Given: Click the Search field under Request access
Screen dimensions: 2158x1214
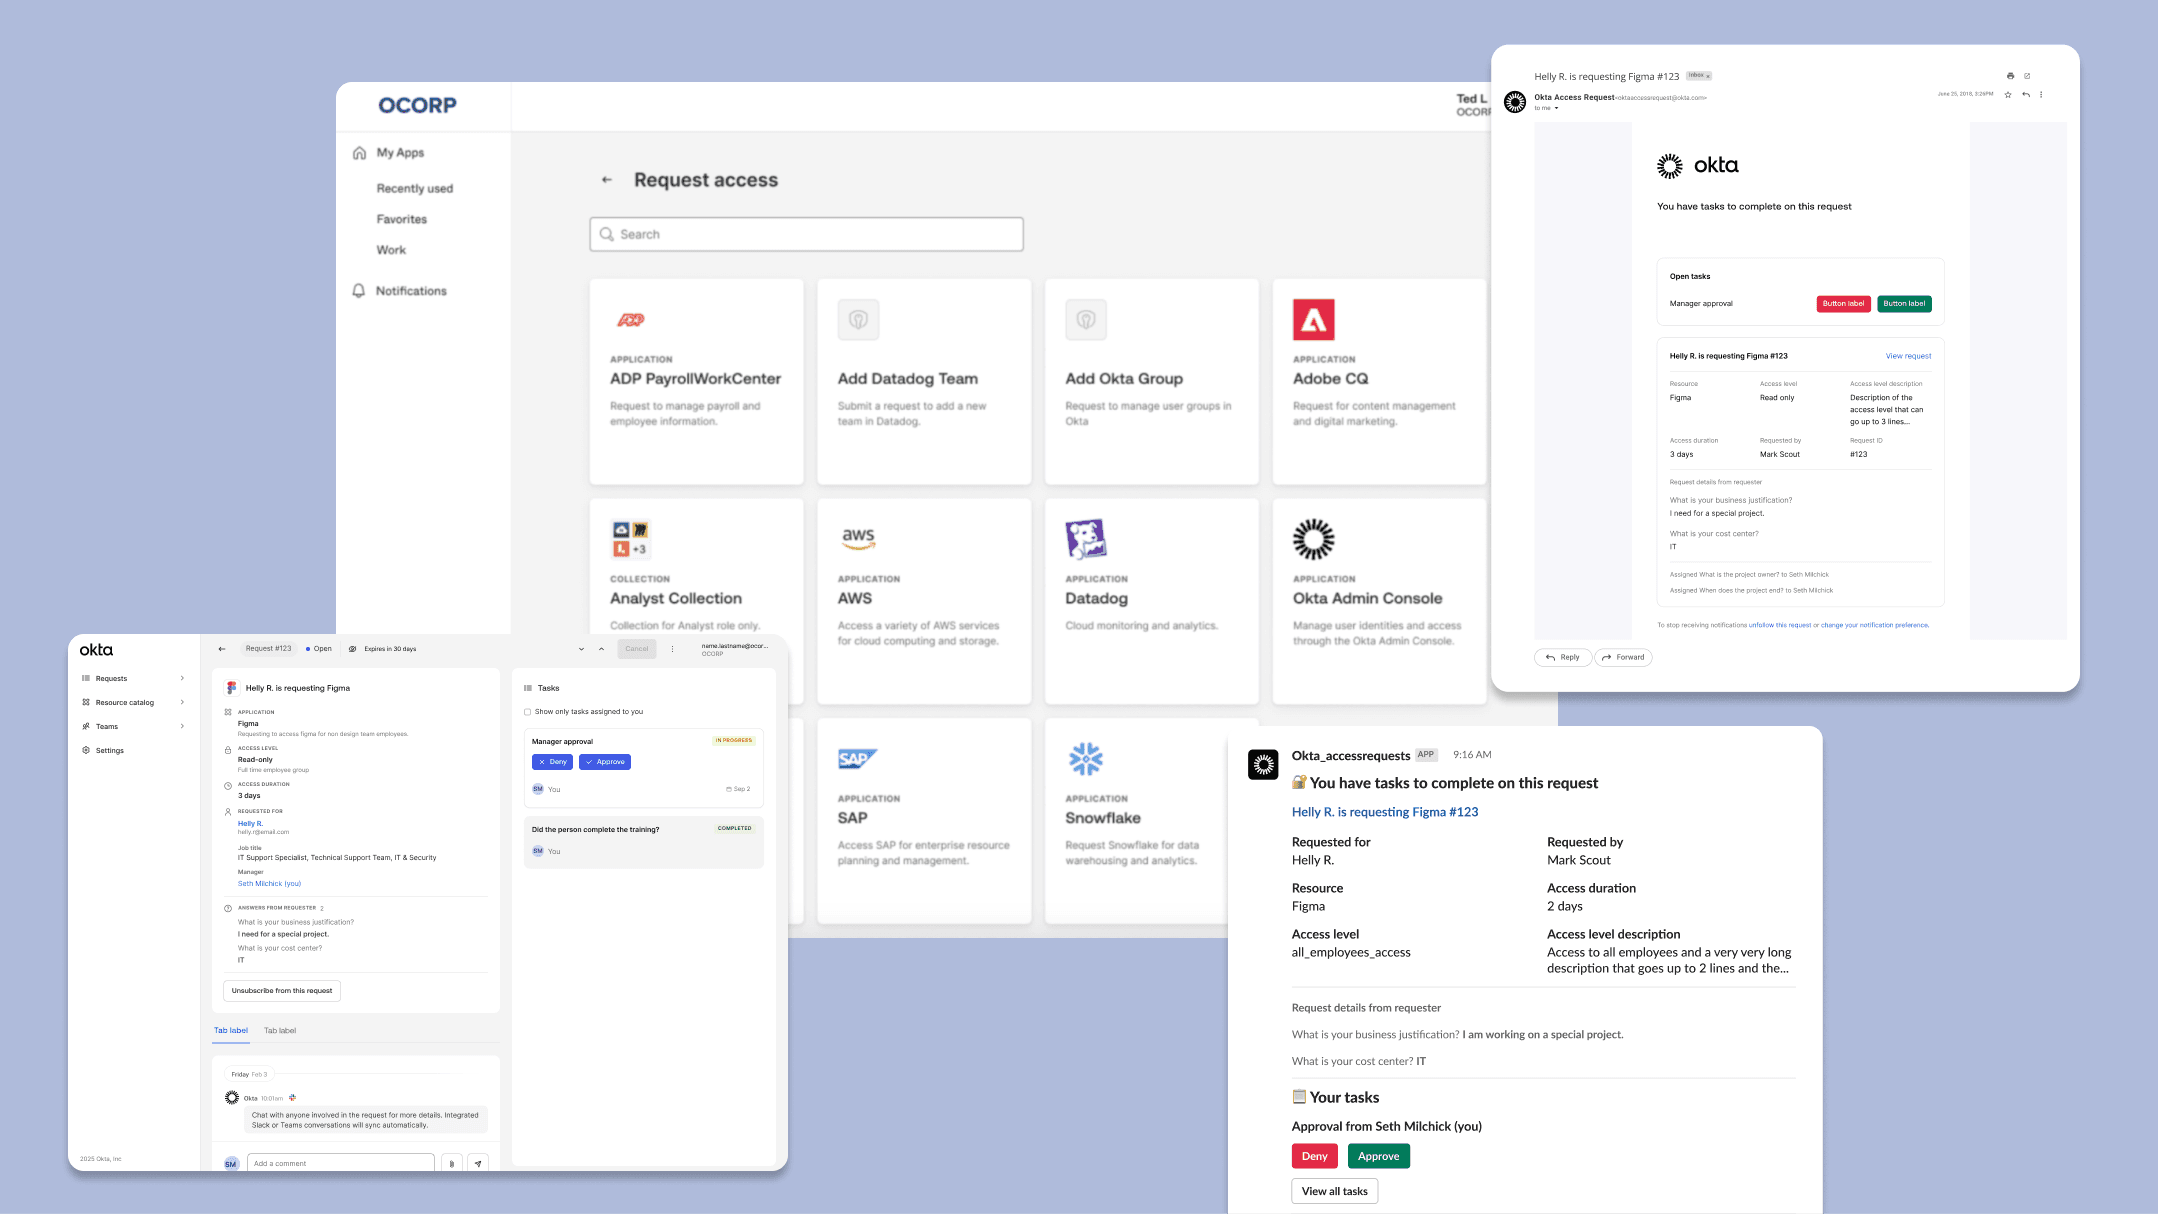Looking at the screenshot, I should 806,234.
